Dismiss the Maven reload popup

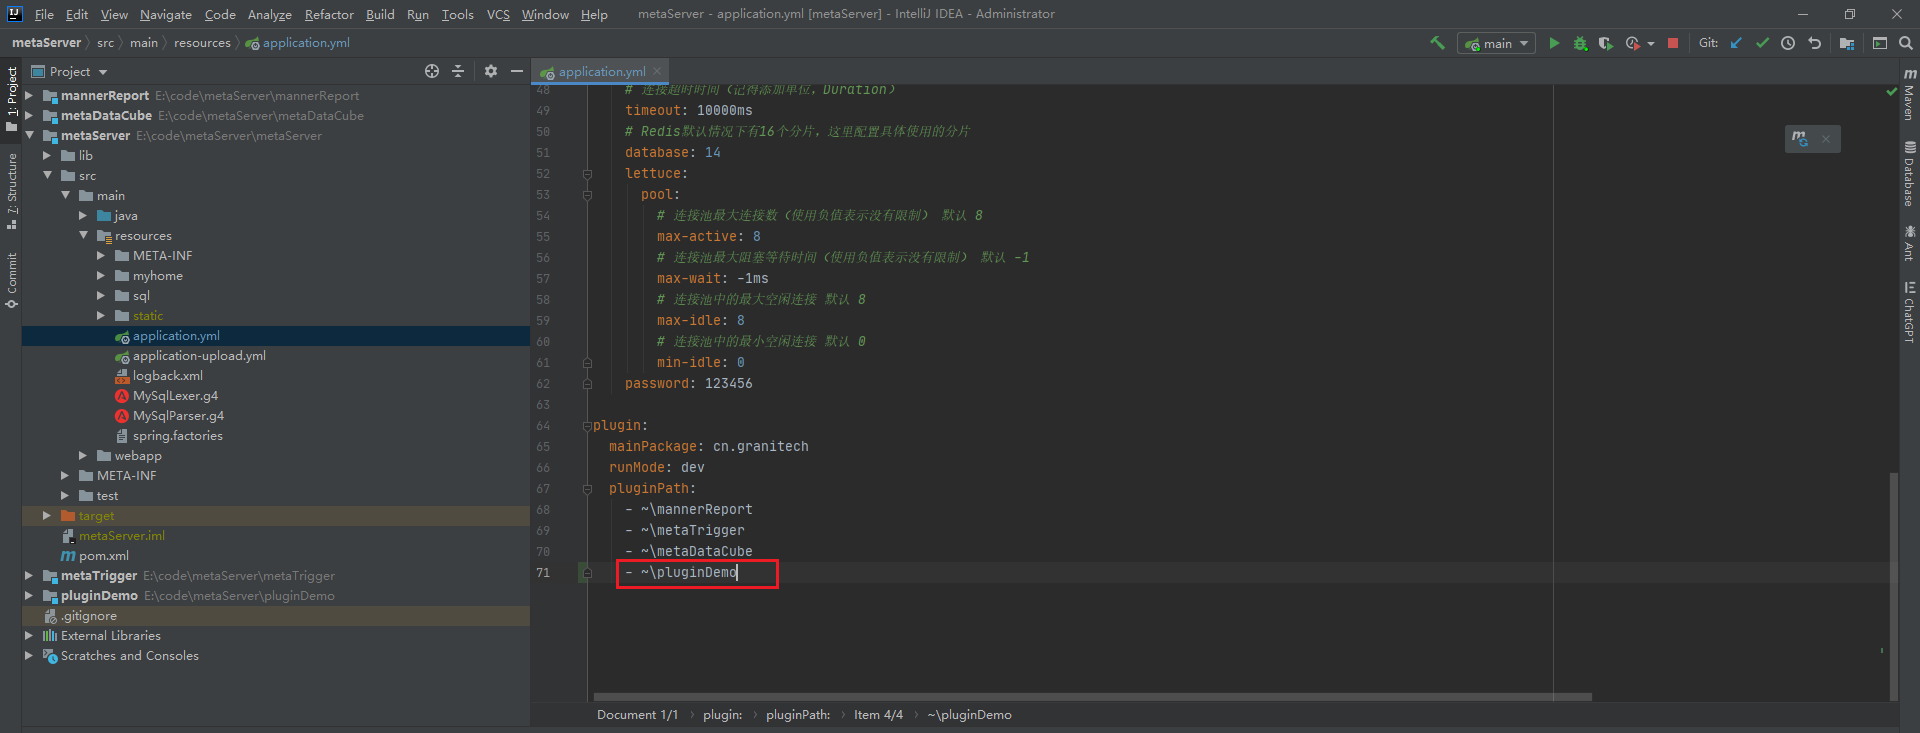[1826, 139]
